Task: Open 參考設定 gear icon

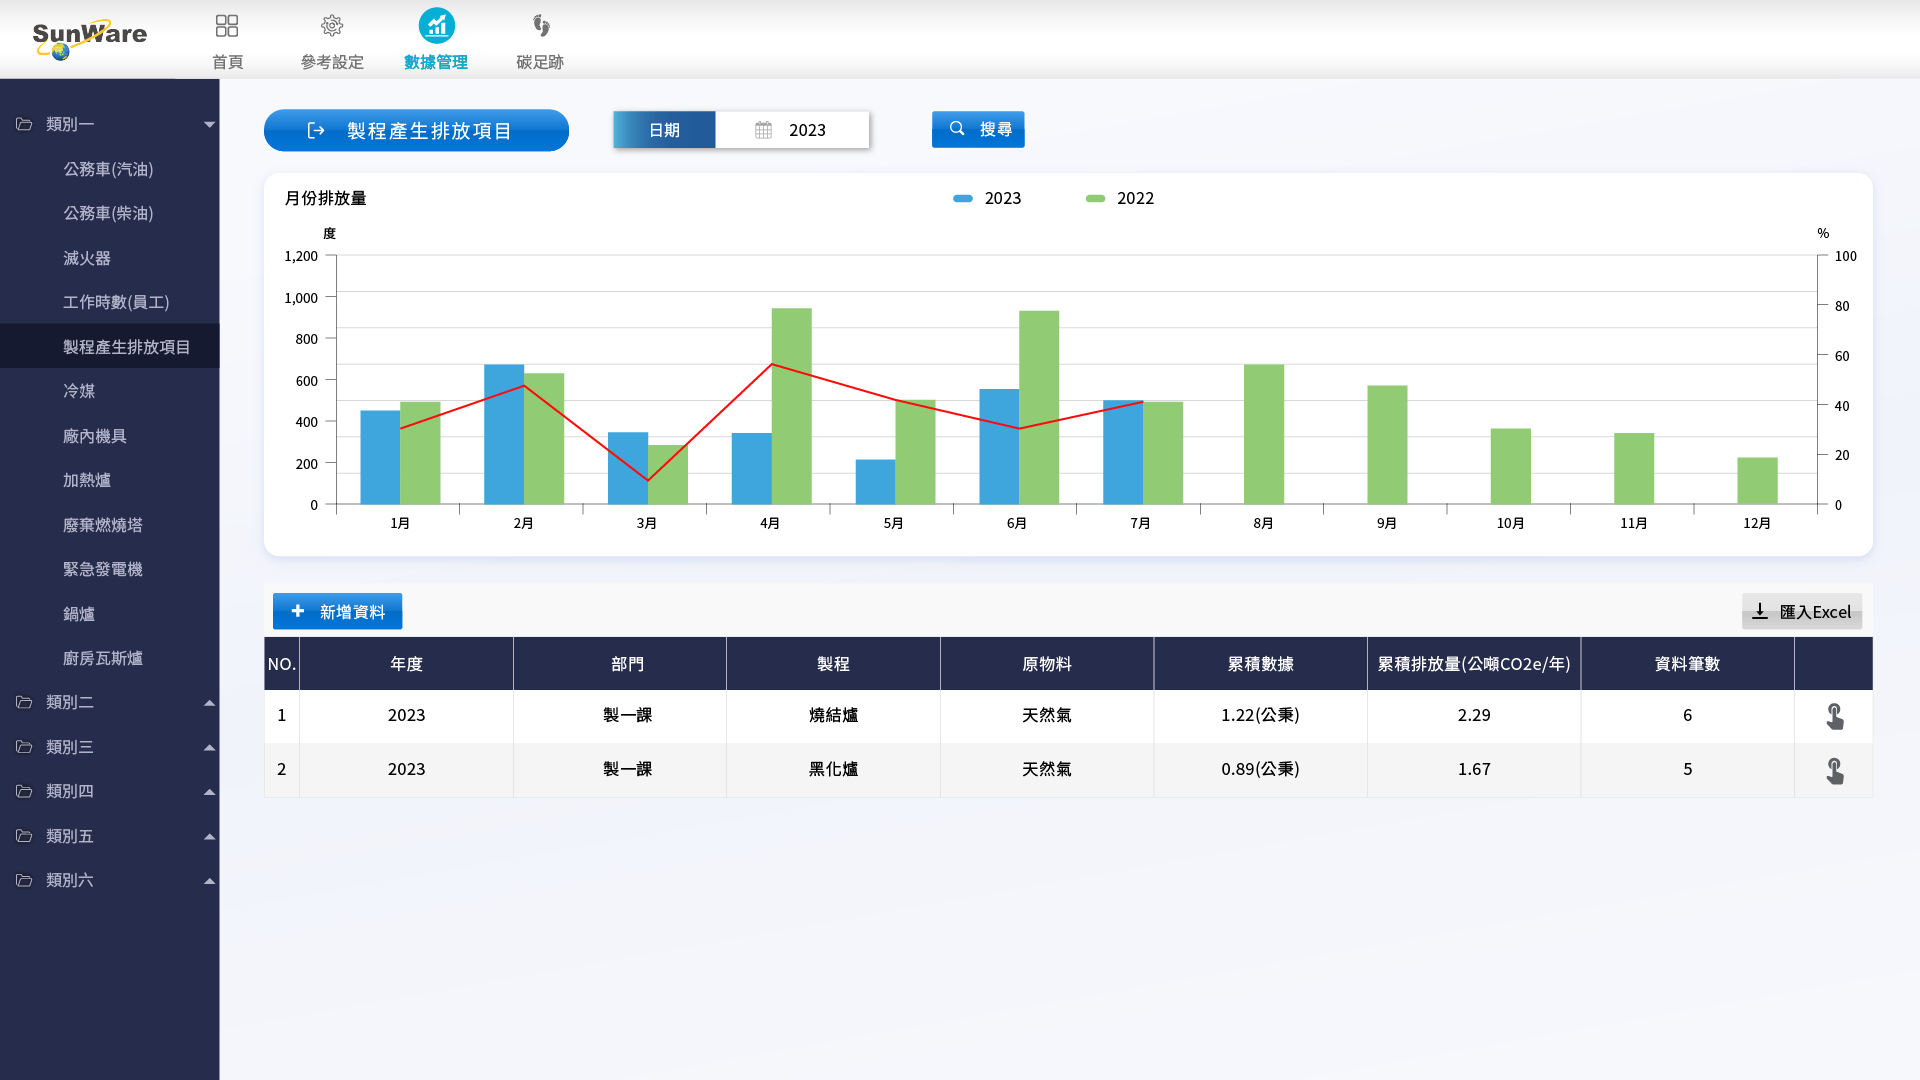Action: point(332,26)
